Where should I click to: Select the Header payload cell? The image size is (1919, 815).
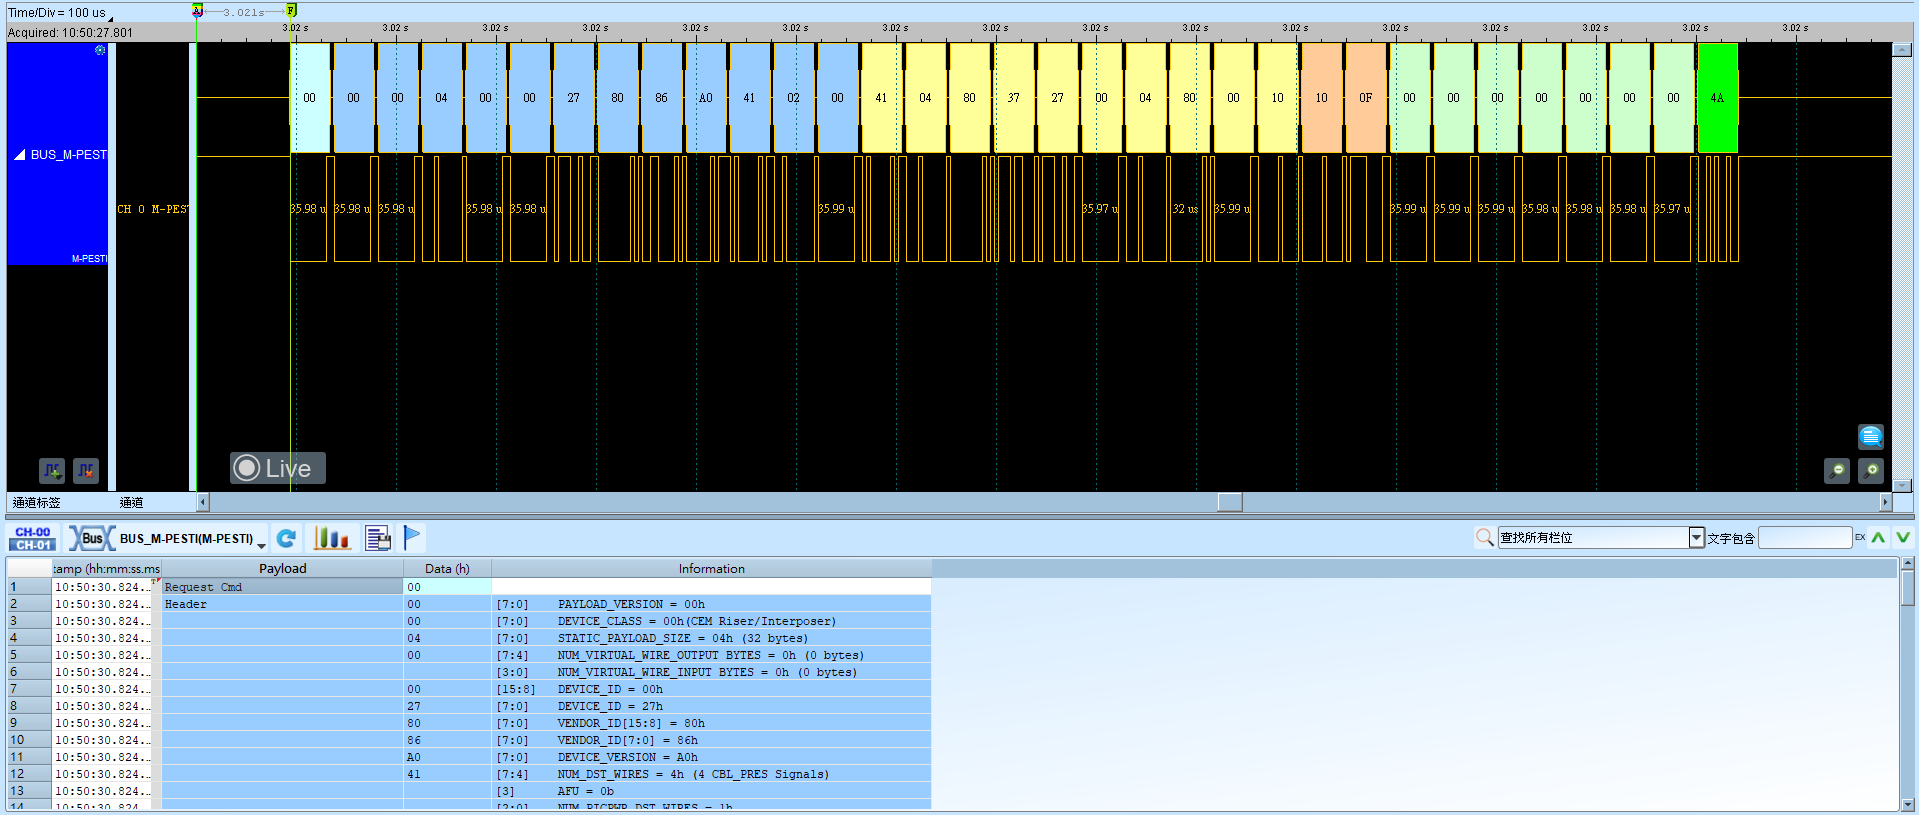pyautogui.click(x=282, y=604)
